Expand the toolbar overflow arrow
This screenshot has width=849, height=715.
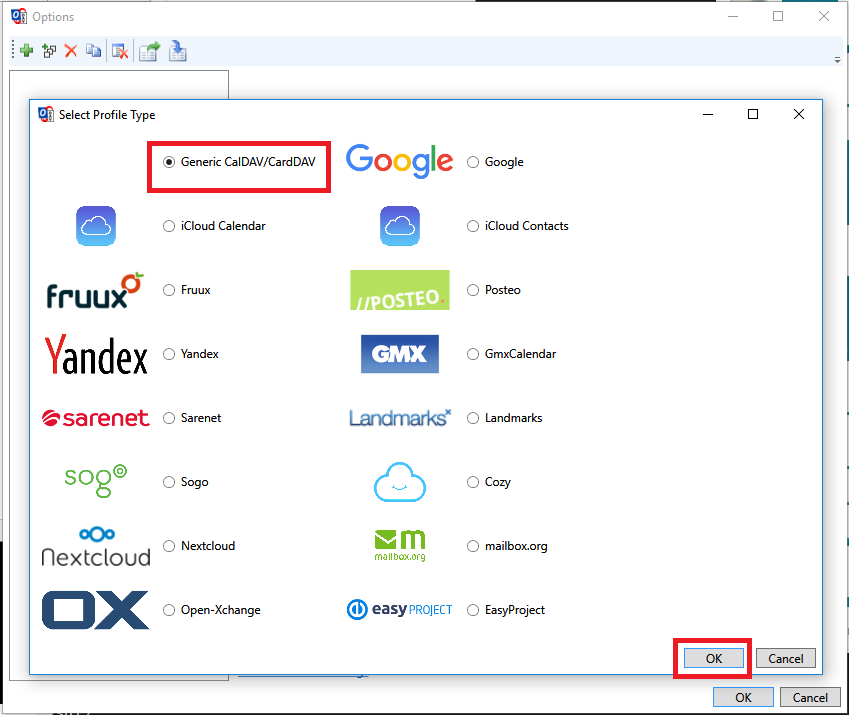837,60
